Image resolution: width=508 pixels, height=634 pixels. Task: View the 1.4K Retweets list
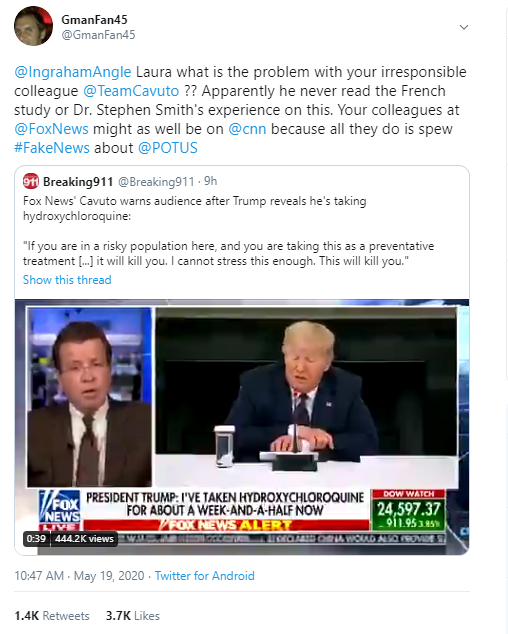pyautogui.click(x=52, y=615)
